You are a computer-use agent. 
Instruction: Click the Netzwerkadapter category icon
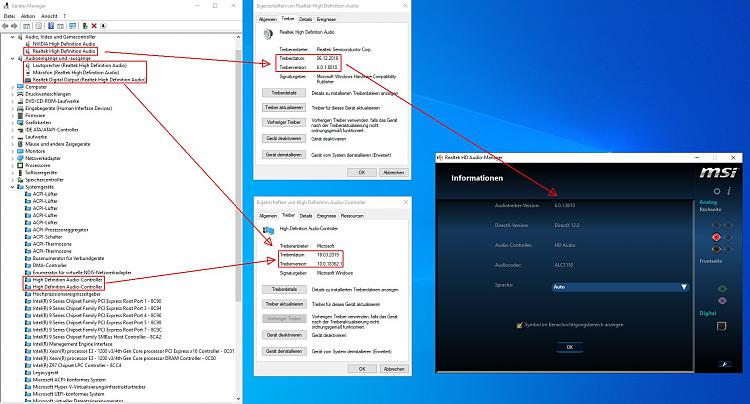(x=20, y=158)
